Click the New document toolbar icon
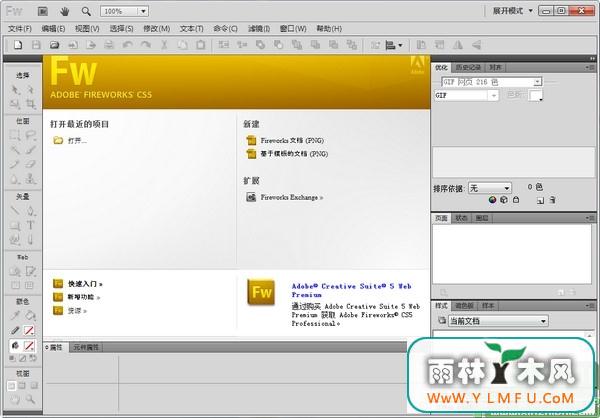Viewport: 600px width, 418px height. click(18, 45)
